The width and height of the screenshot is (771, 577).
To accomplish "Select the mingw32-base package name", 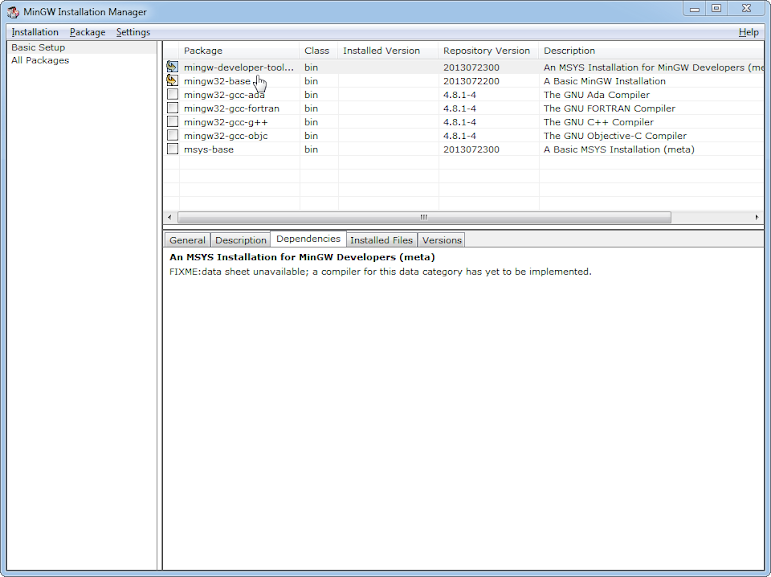I will click(x=217, y=81).
